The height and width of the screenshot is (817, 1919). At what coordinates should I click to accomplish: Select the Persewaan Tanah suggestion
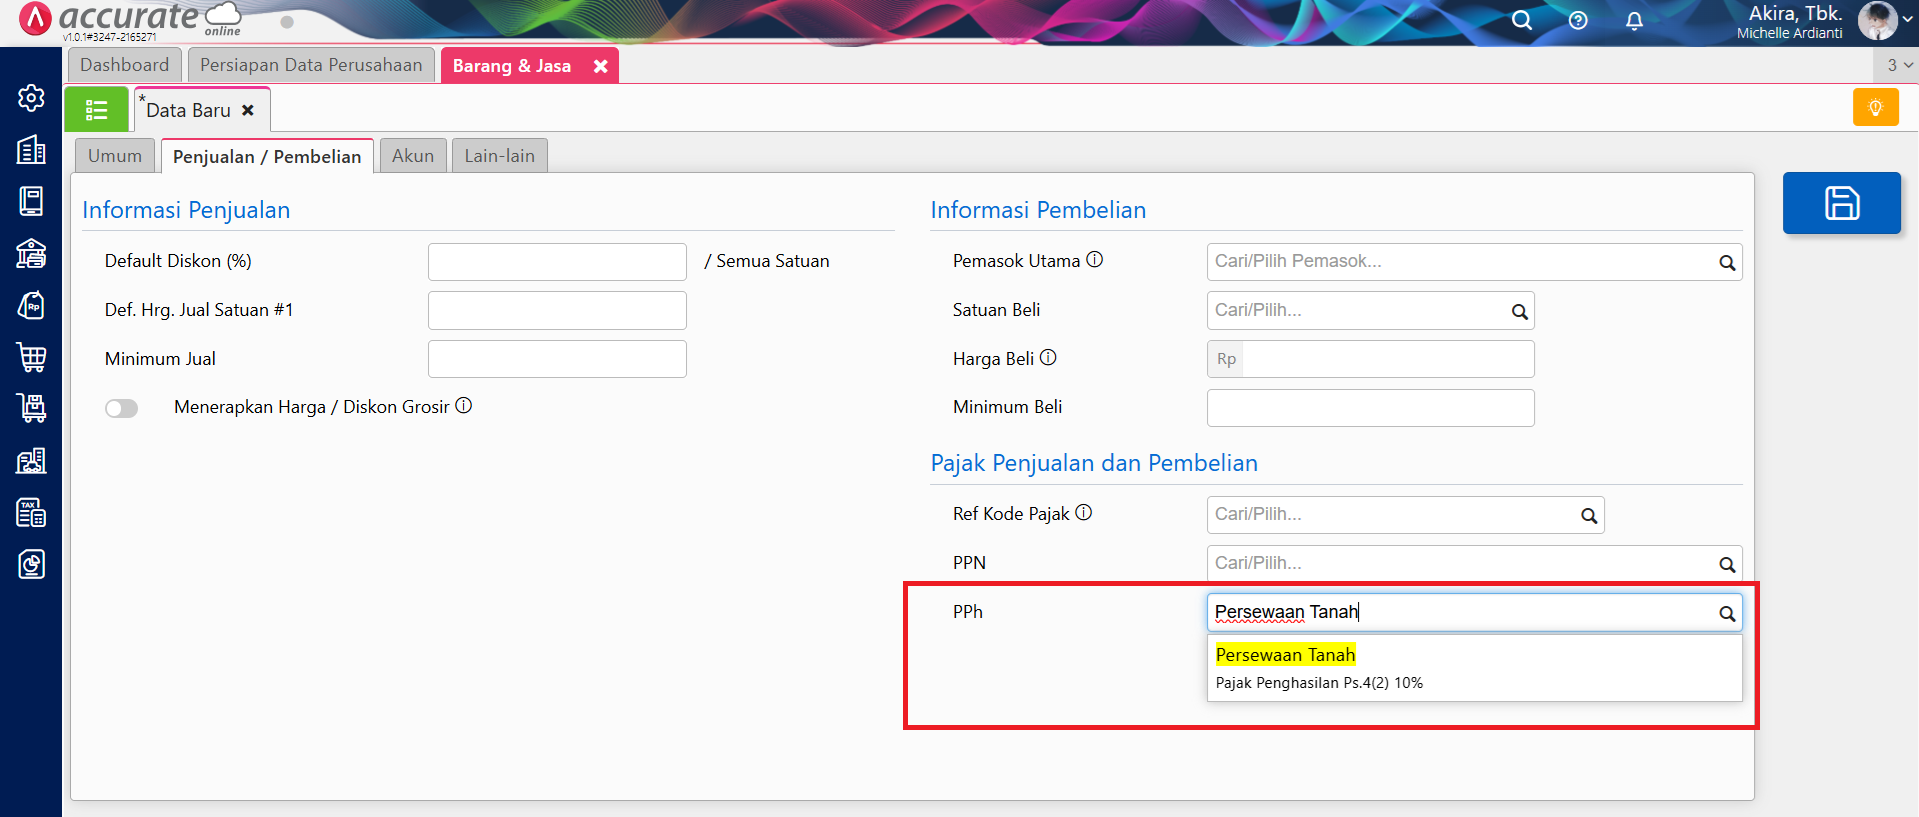[x=1286, y=656]
